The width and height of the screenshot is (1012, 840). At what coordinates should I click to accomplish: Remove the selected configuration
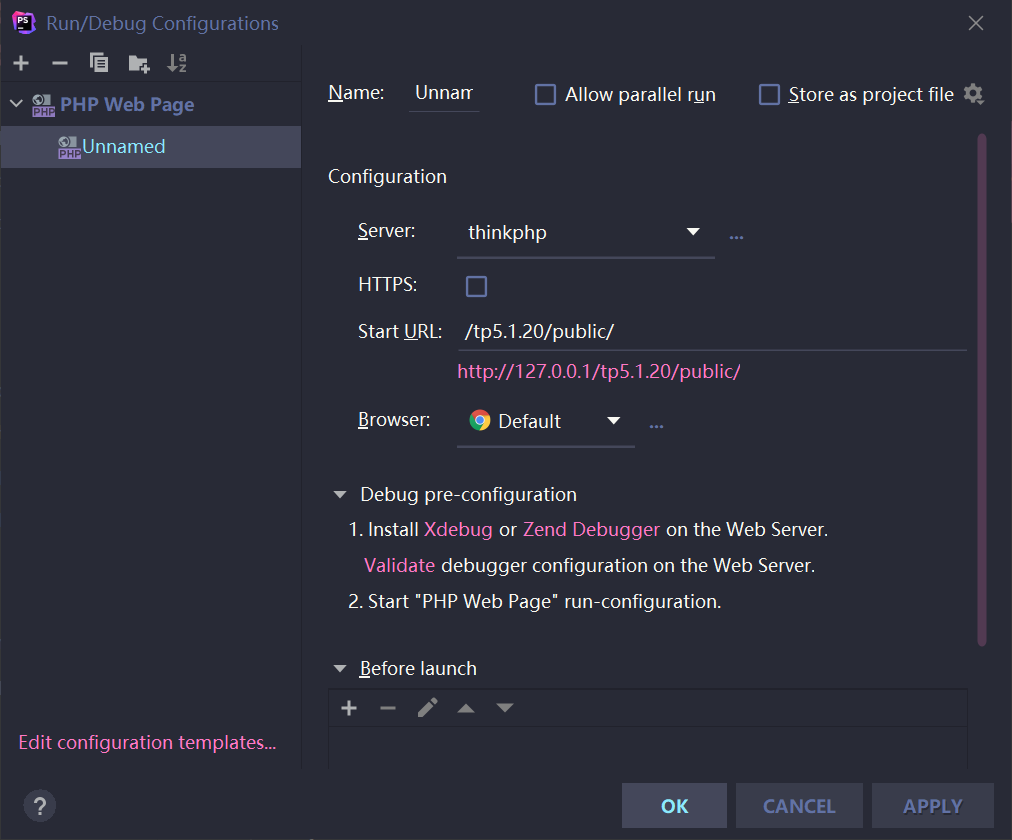pos(59,62)
